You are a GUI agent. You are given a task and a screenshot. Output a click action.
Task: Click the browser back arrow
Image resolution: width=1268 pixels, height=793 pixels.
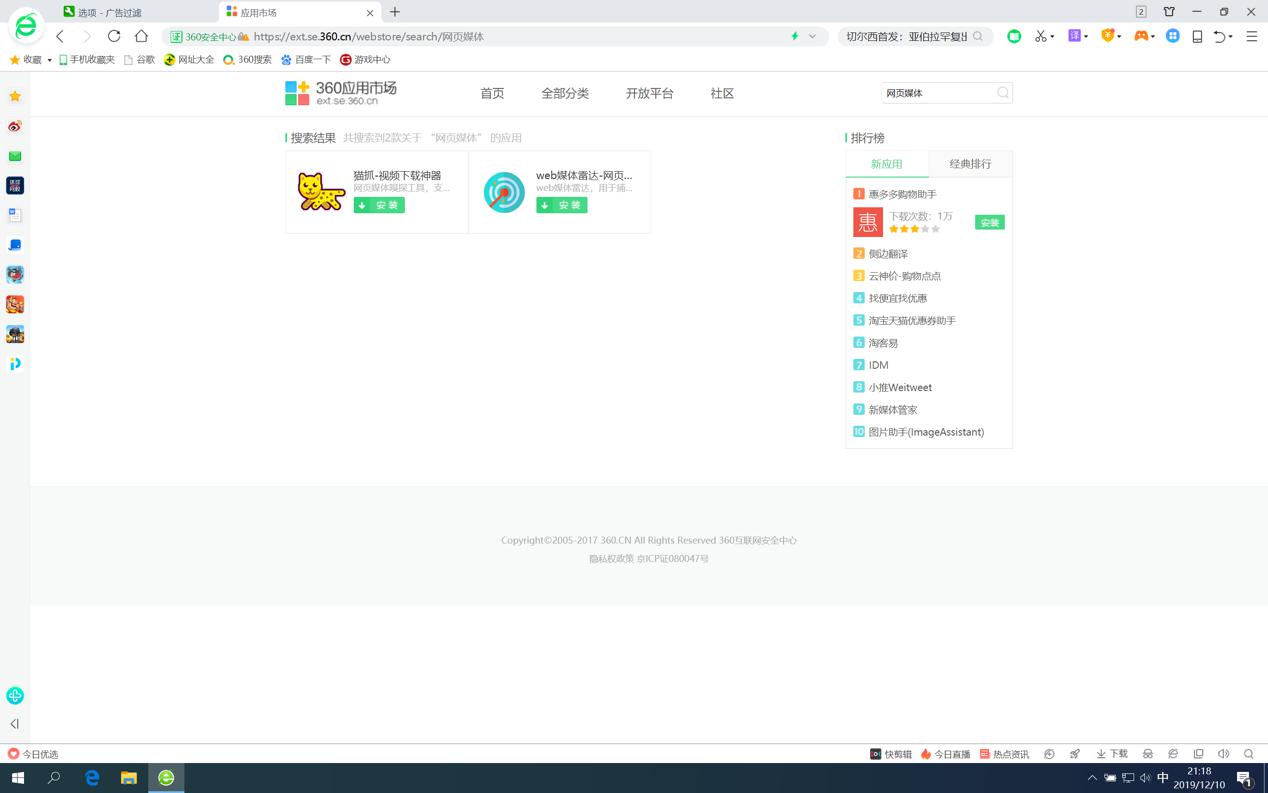click(60, 36)
